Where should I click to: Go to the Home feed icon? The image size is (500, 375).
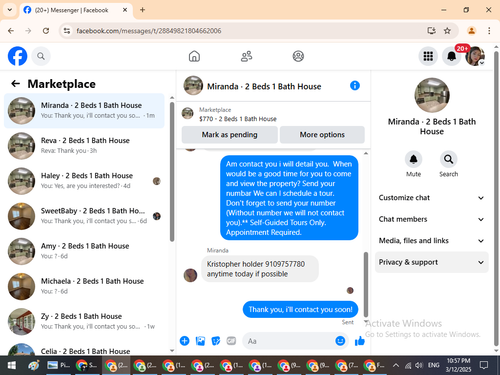[194, 56]
